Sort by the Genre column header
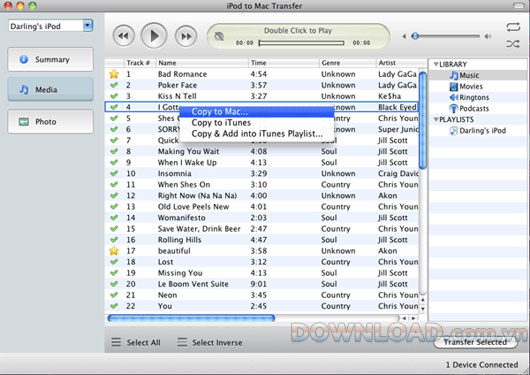Viewport: 530px width, 375px height. coord(348,63)
